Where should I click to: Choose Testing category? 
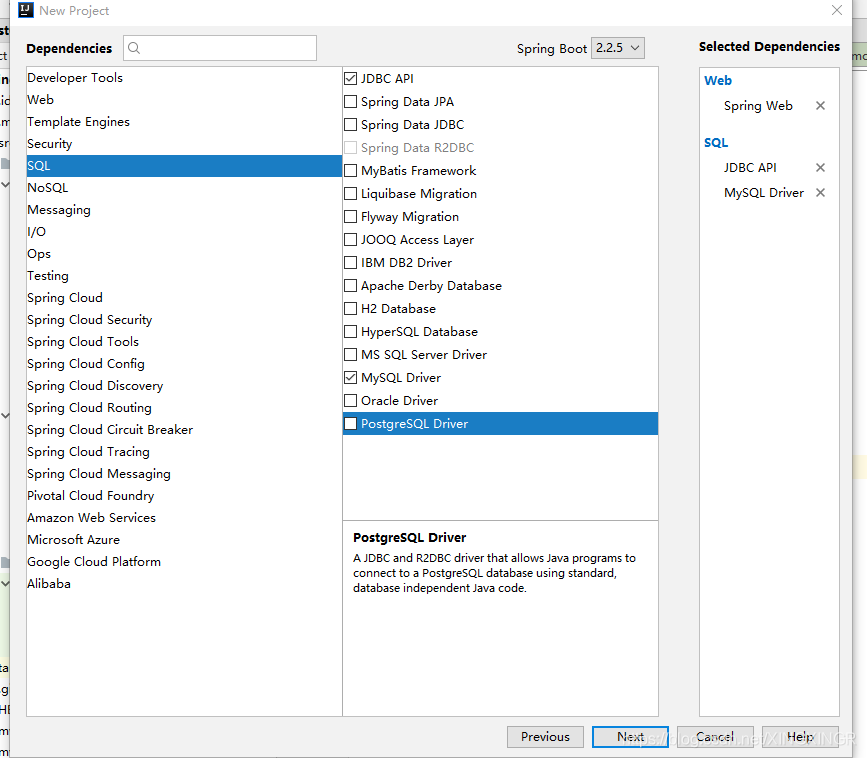[184, 276]
